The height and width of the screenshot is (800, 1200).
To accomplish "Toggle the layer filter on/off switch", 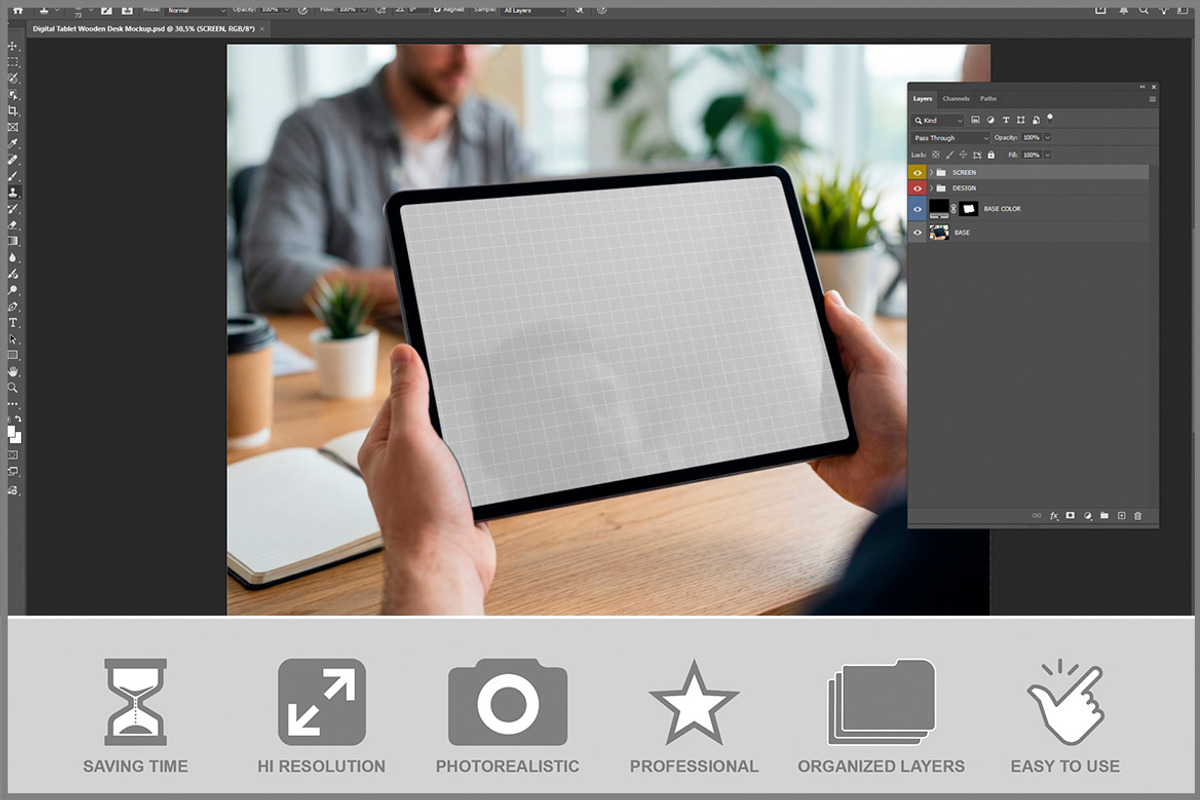I will [x=1050, y=119].
